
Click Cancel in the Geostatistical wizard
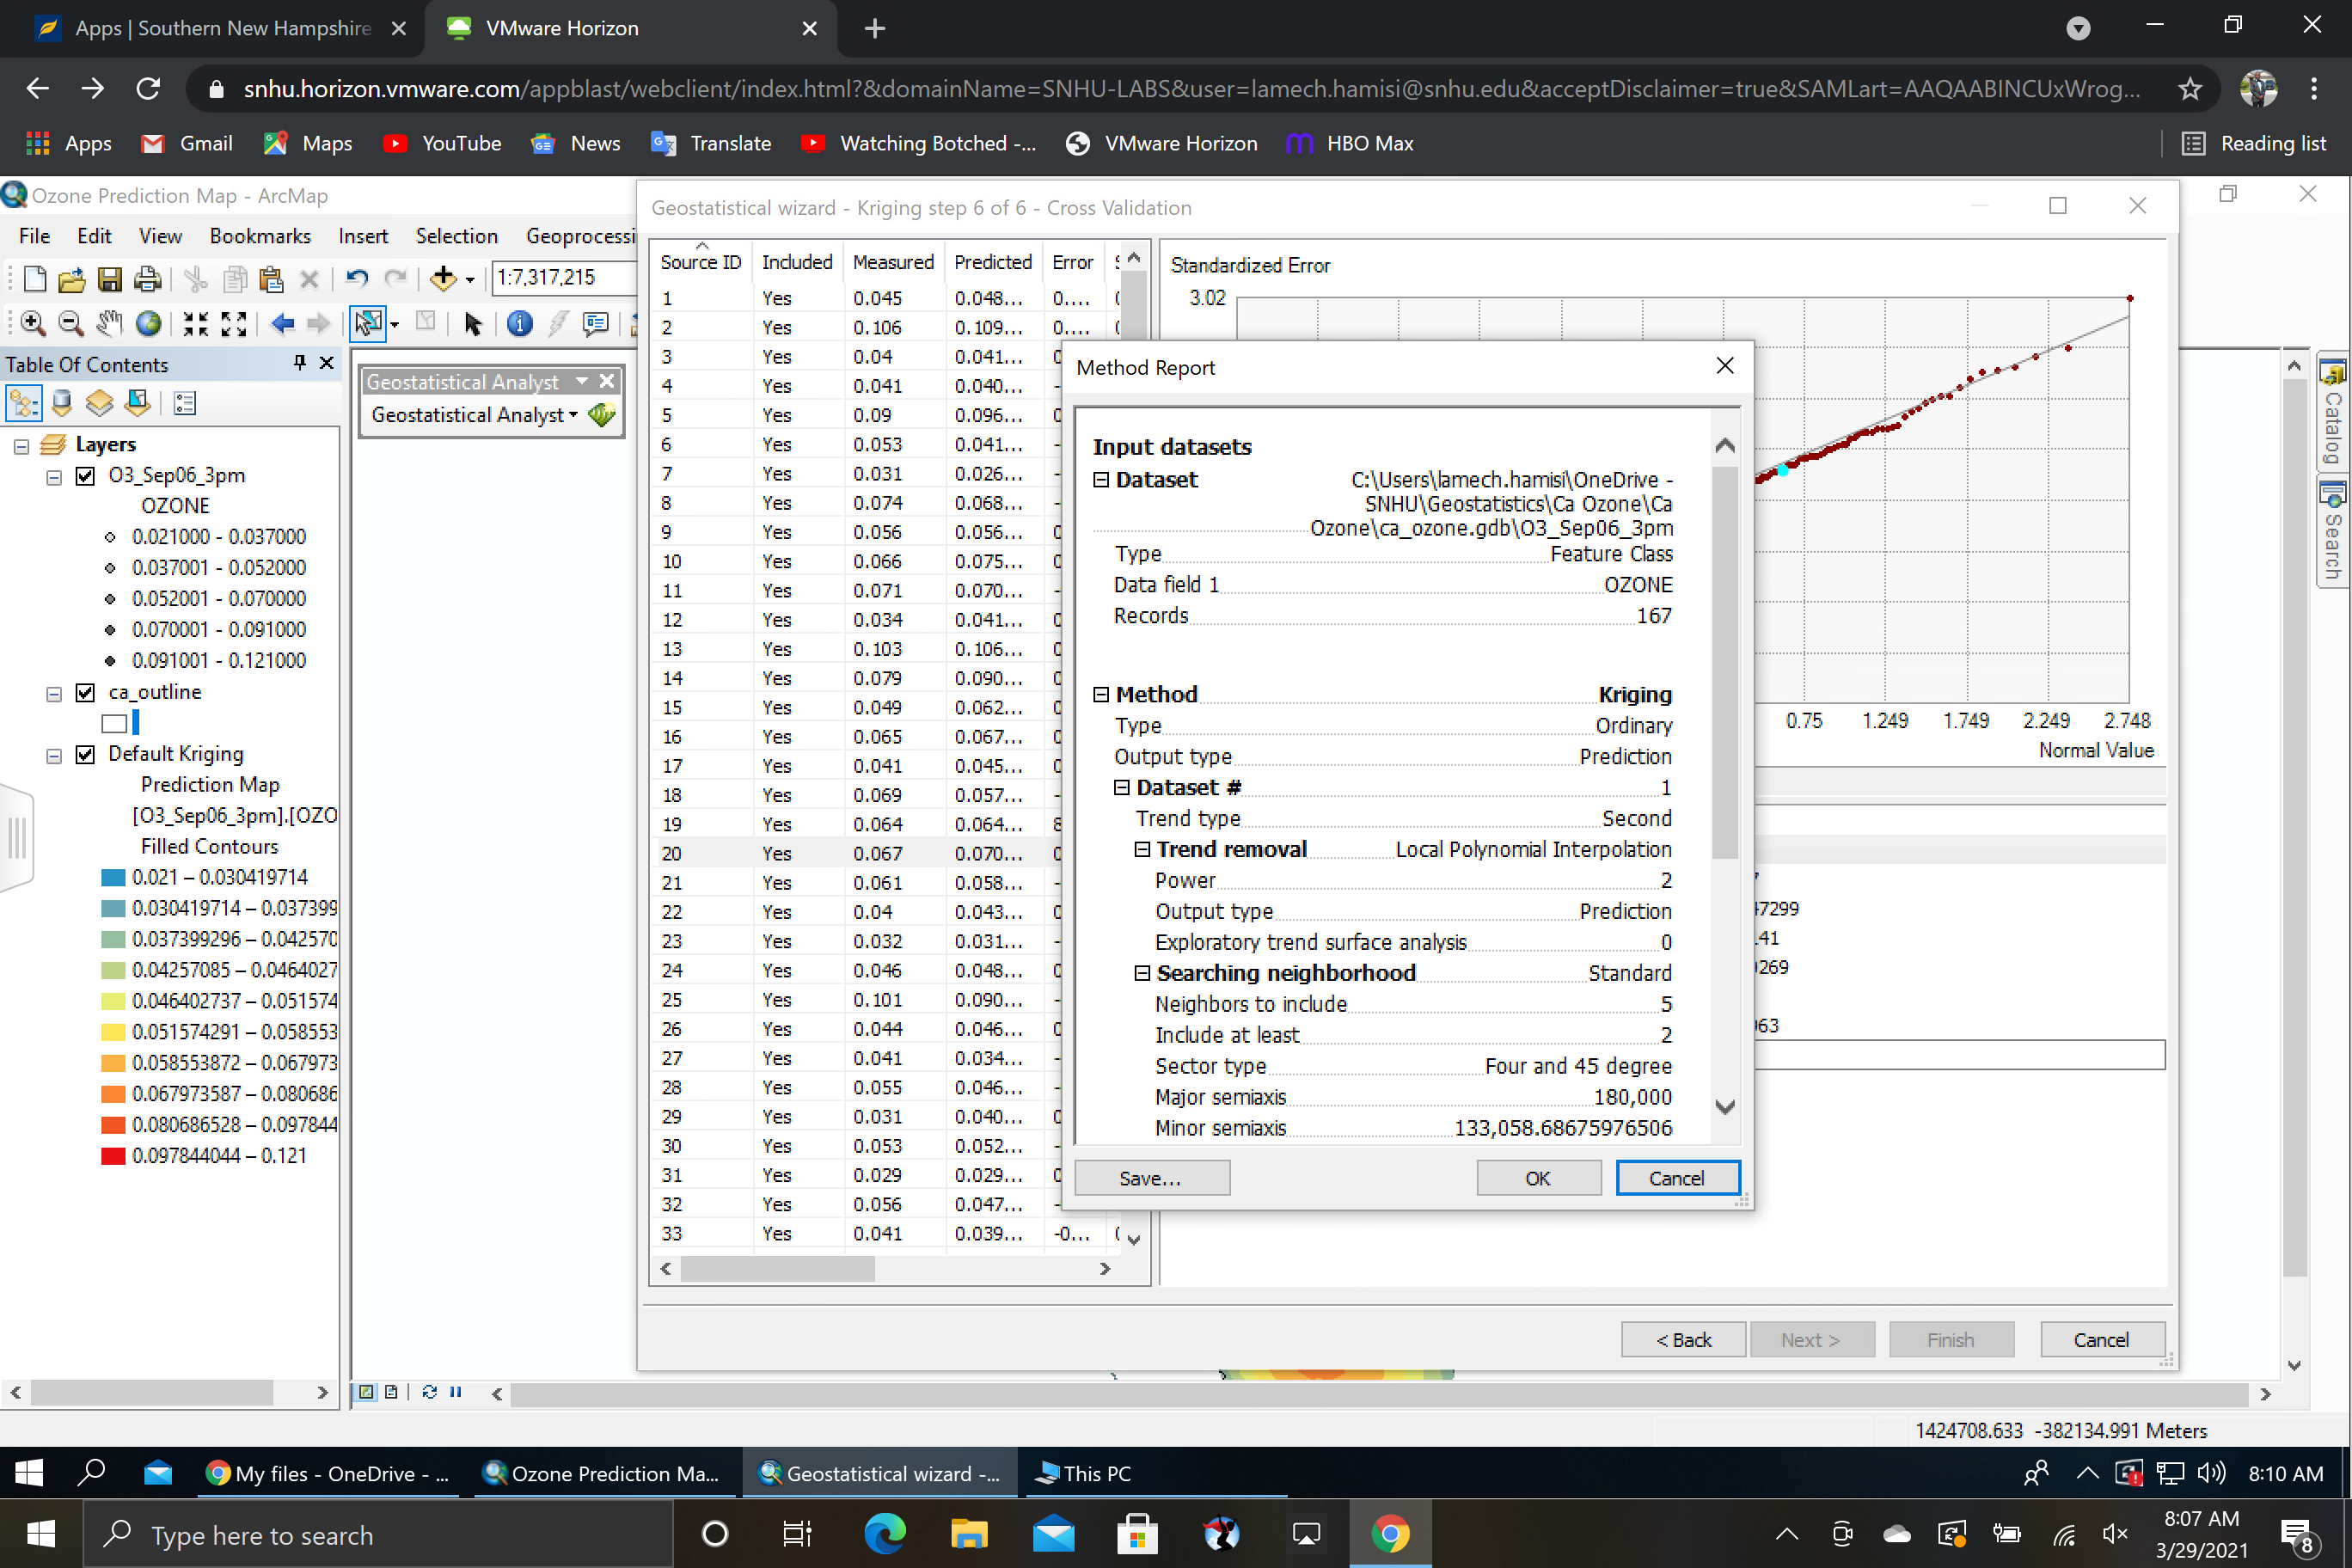point(2102,1340)
